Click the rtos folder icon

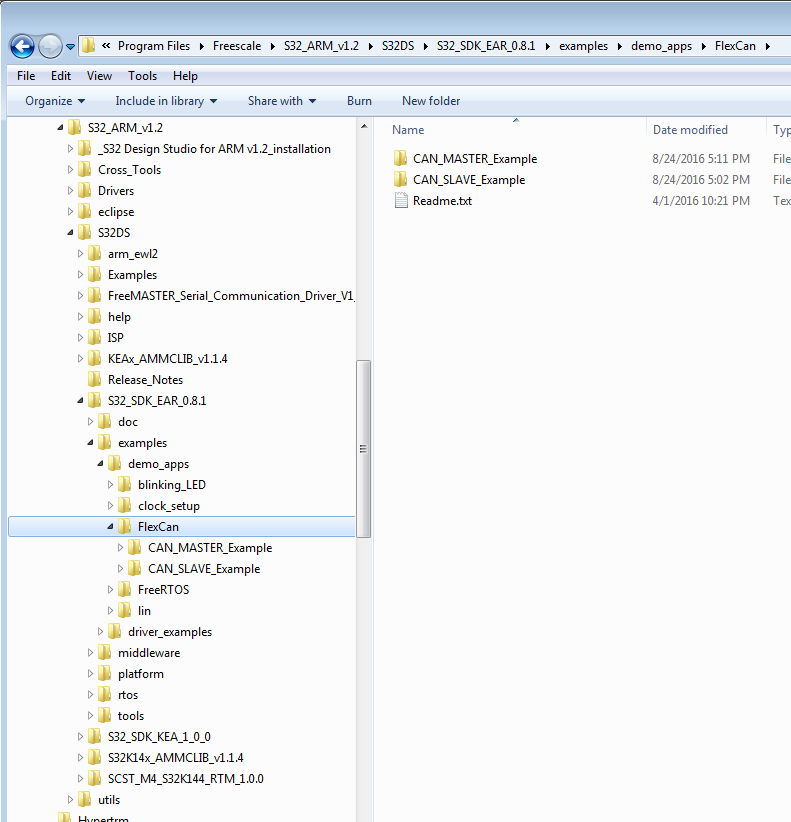point(105,694)
